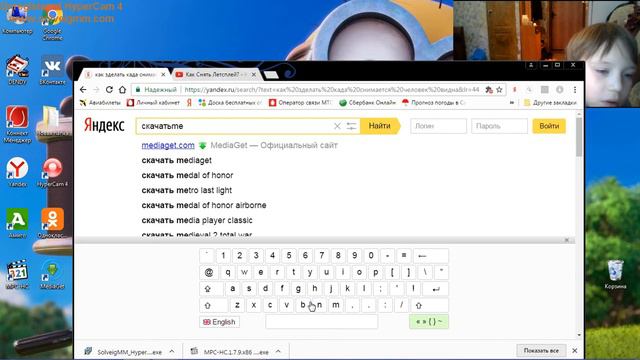Open the Корзина recycle bin

pyautogui.click(x=615, y=274)
